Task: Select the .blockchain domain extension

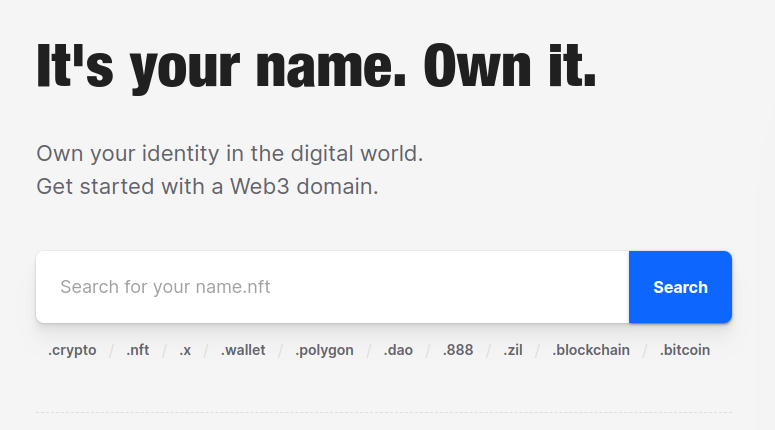Action: [591, 350]
